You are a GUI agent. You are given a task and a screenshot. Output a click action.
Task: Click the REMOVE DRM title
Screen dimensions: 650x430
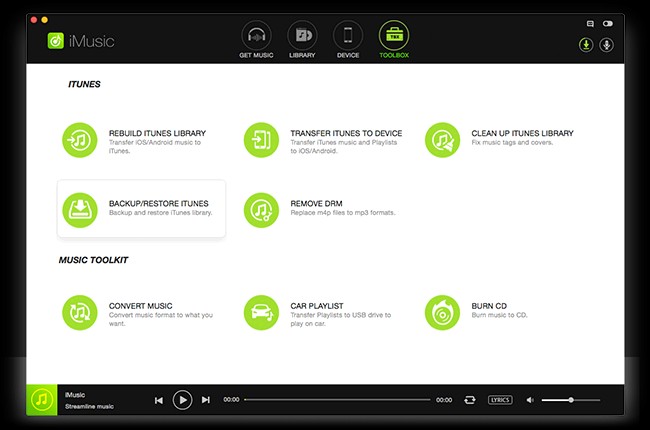316,204
